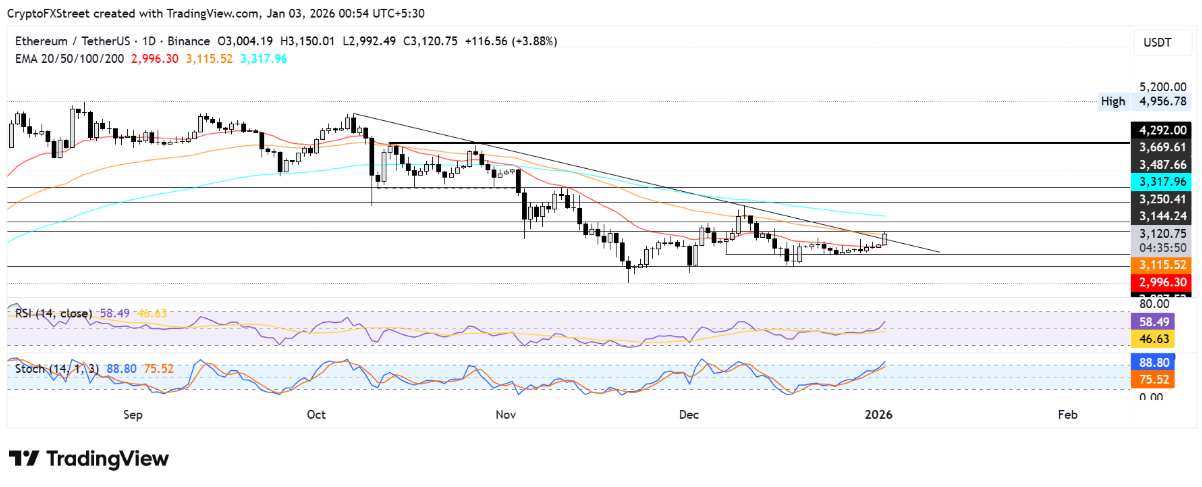1202x487 pixels.
Task: Jump to 2026 on the time axis
Action: click(877, 413)
